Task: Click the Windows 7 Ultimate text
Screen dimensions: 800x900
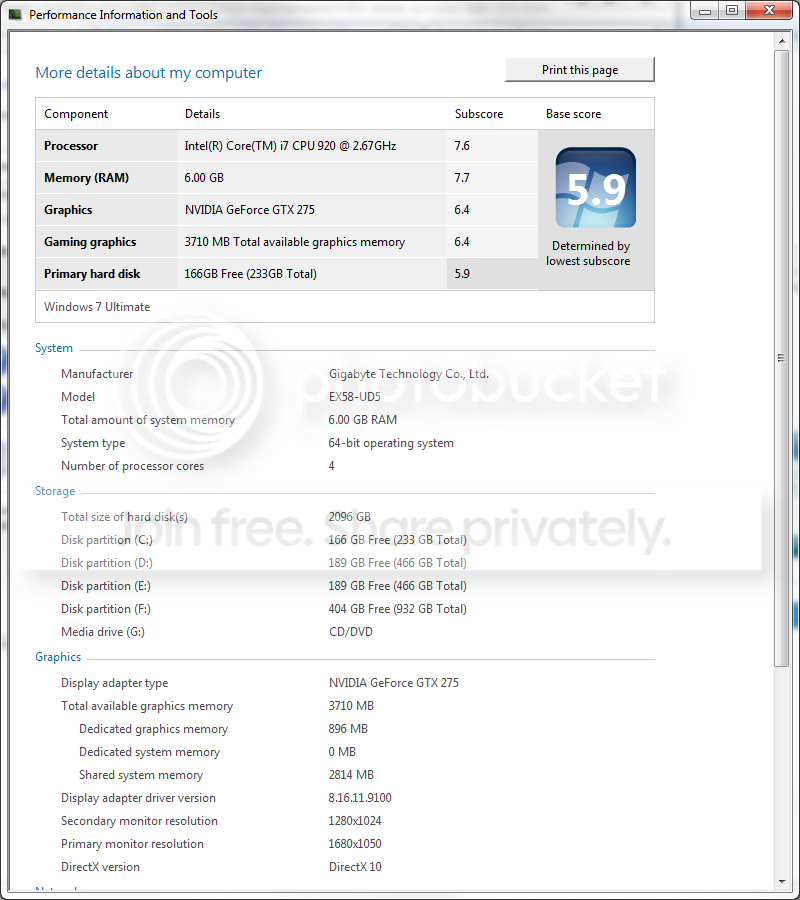Action: tap(97, 307)
